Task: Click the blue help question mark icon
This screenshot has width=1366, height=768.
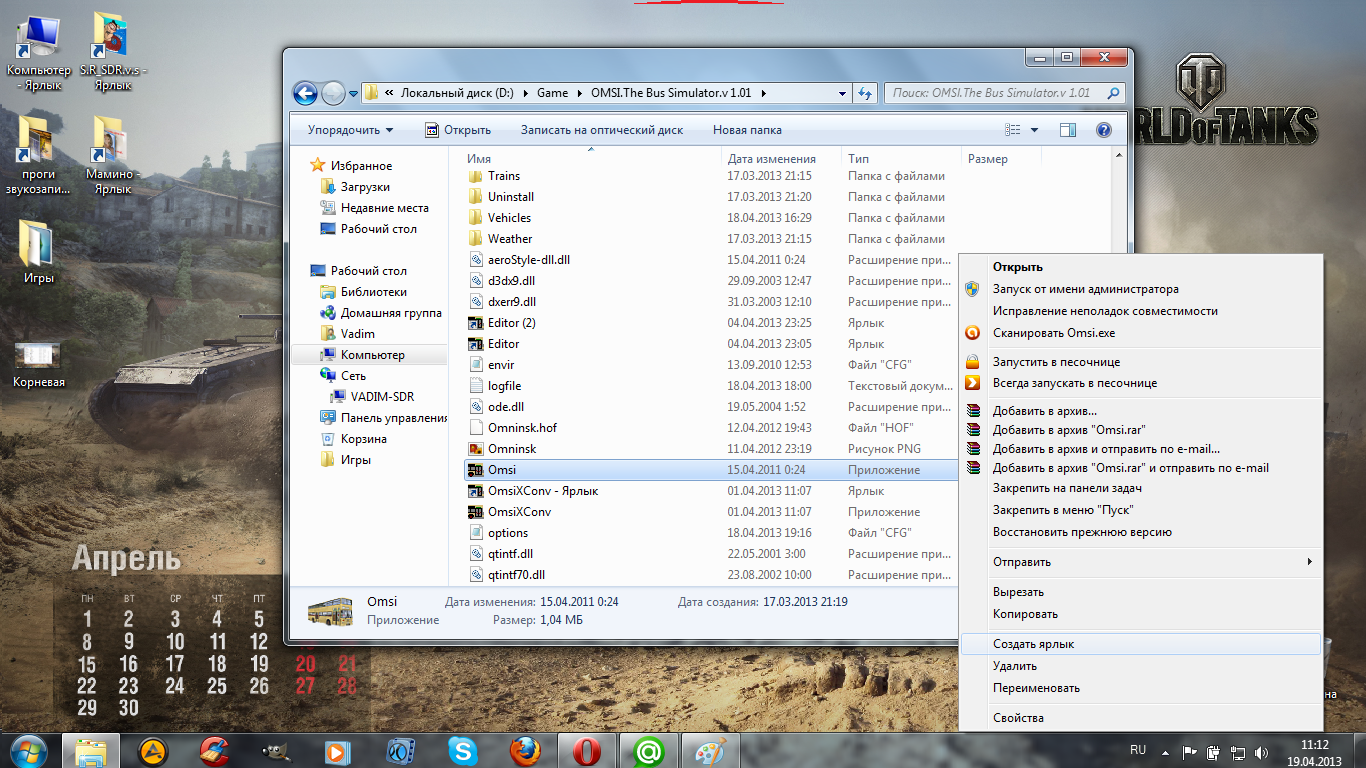Action: tap(1104, 130)
